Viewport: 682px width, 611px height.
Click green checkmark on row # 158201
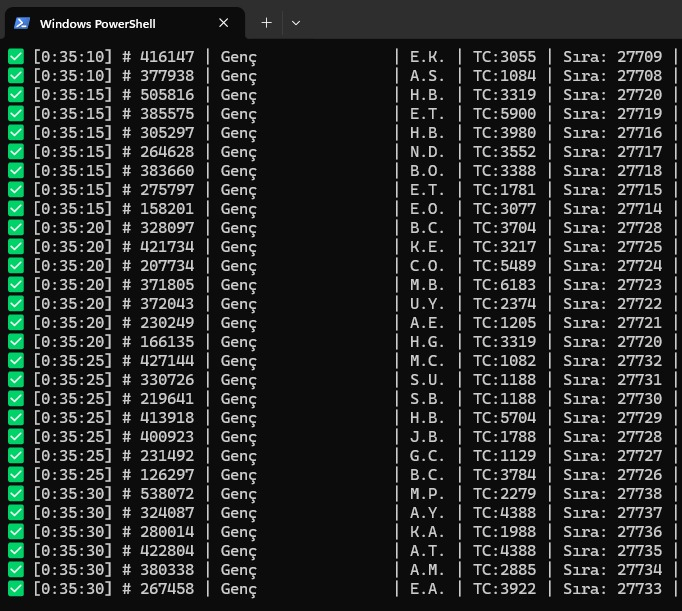(x=16, y=209)
